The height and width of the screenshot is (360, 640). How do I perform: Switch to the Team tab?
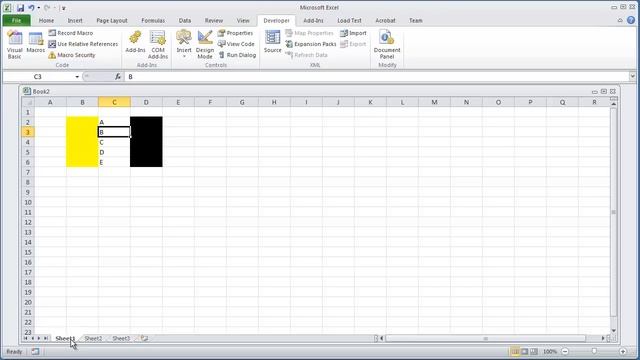pos(416,20)
